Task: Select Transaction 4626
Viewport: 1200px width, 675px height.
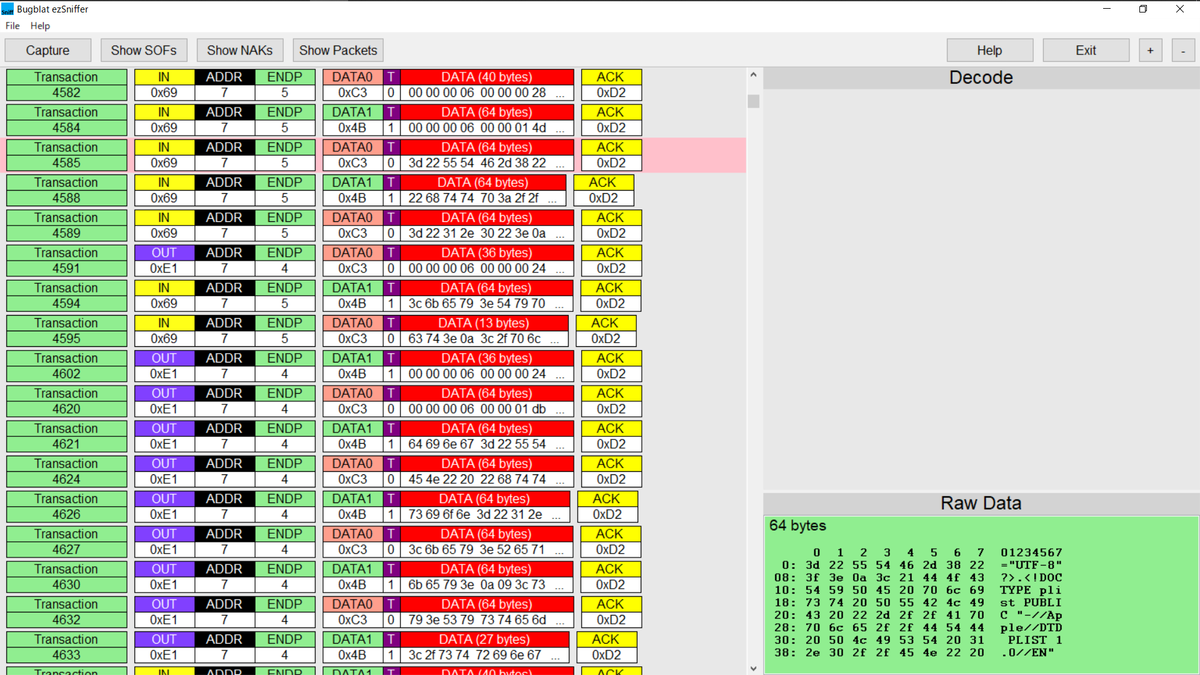Action: pyautogui.click(x=66, y=506)
